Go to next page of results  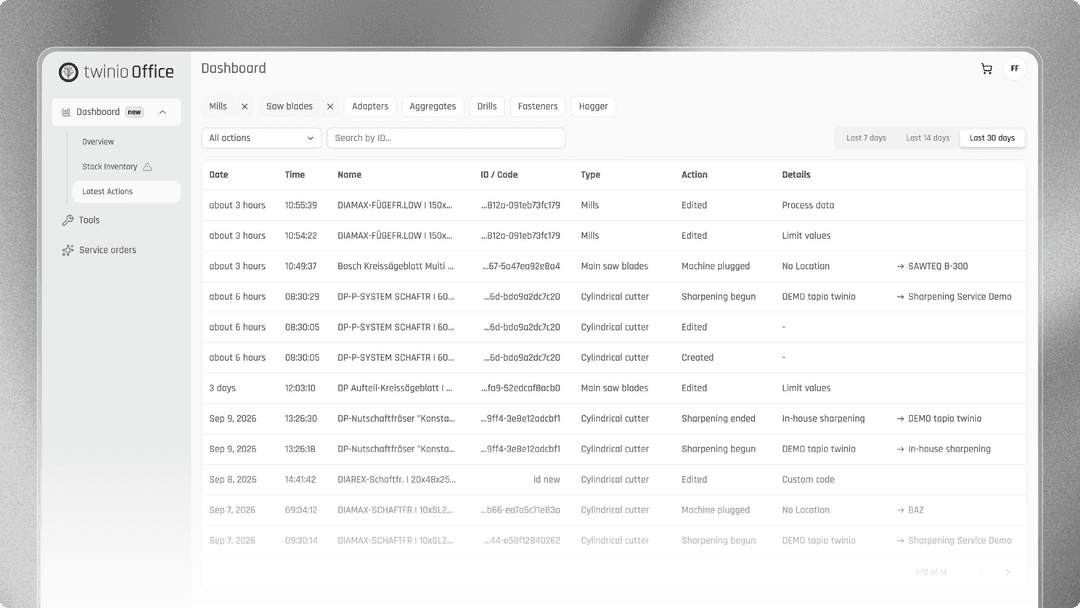pos(1008,572)
